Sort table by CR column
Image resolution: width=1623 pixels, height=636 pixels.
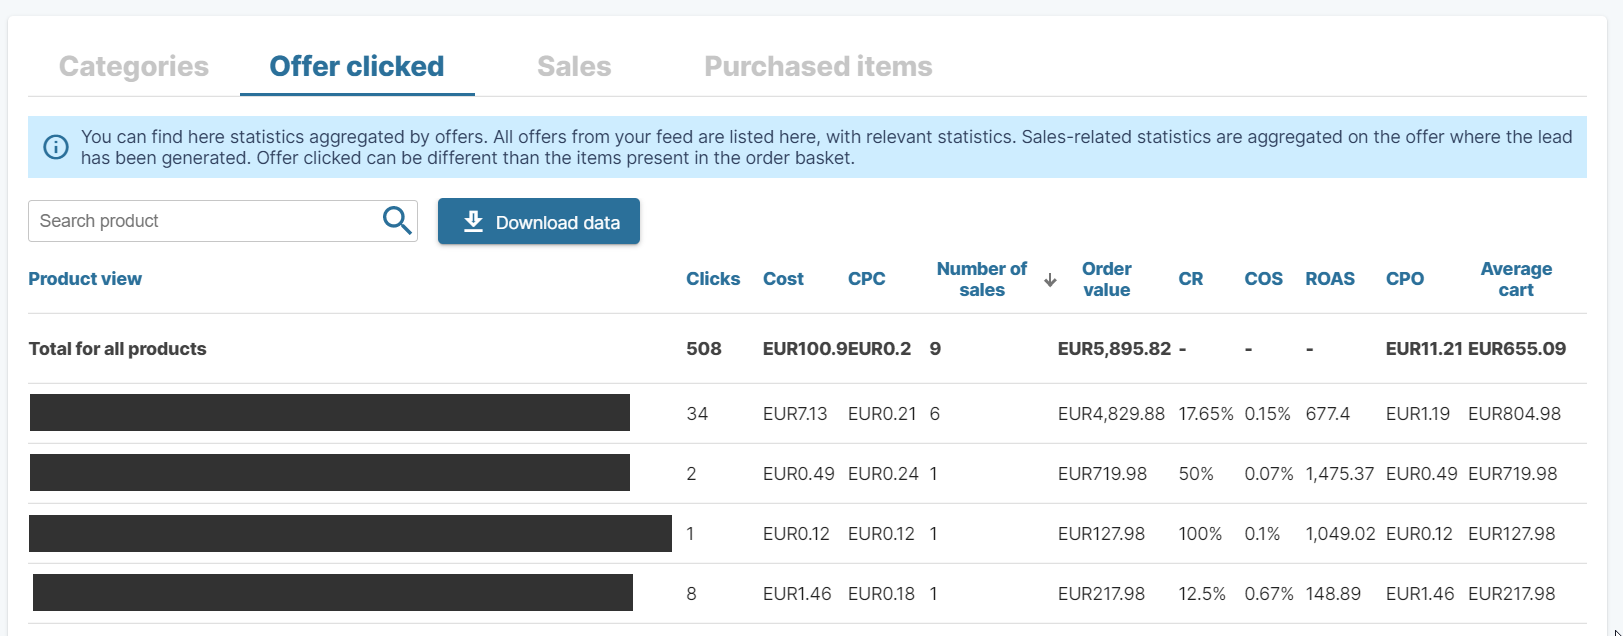tap(1190, 279)
